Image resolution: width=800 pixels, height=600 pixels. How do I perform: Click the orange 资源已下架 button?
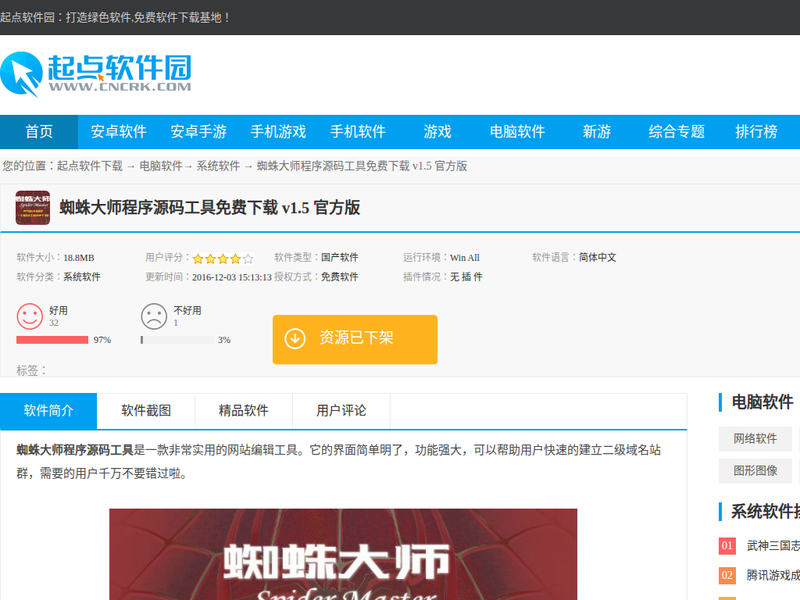point(355,339)
